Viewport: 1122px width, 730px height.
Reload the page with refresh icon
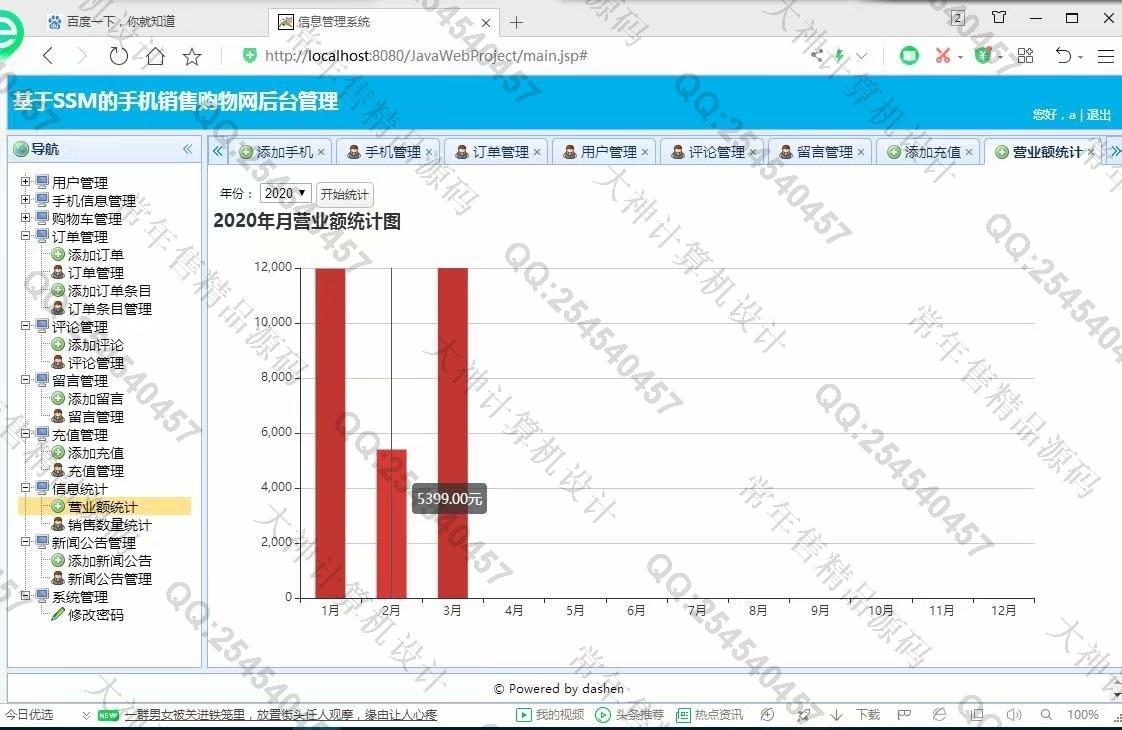click(x=118, y=55)
